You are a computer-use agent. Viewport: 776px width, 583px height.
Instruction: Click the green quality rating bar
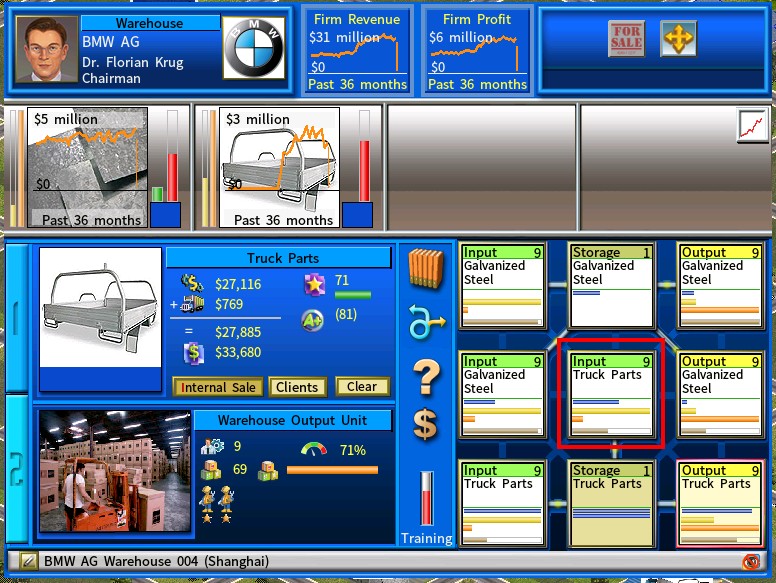coord(352,295)
